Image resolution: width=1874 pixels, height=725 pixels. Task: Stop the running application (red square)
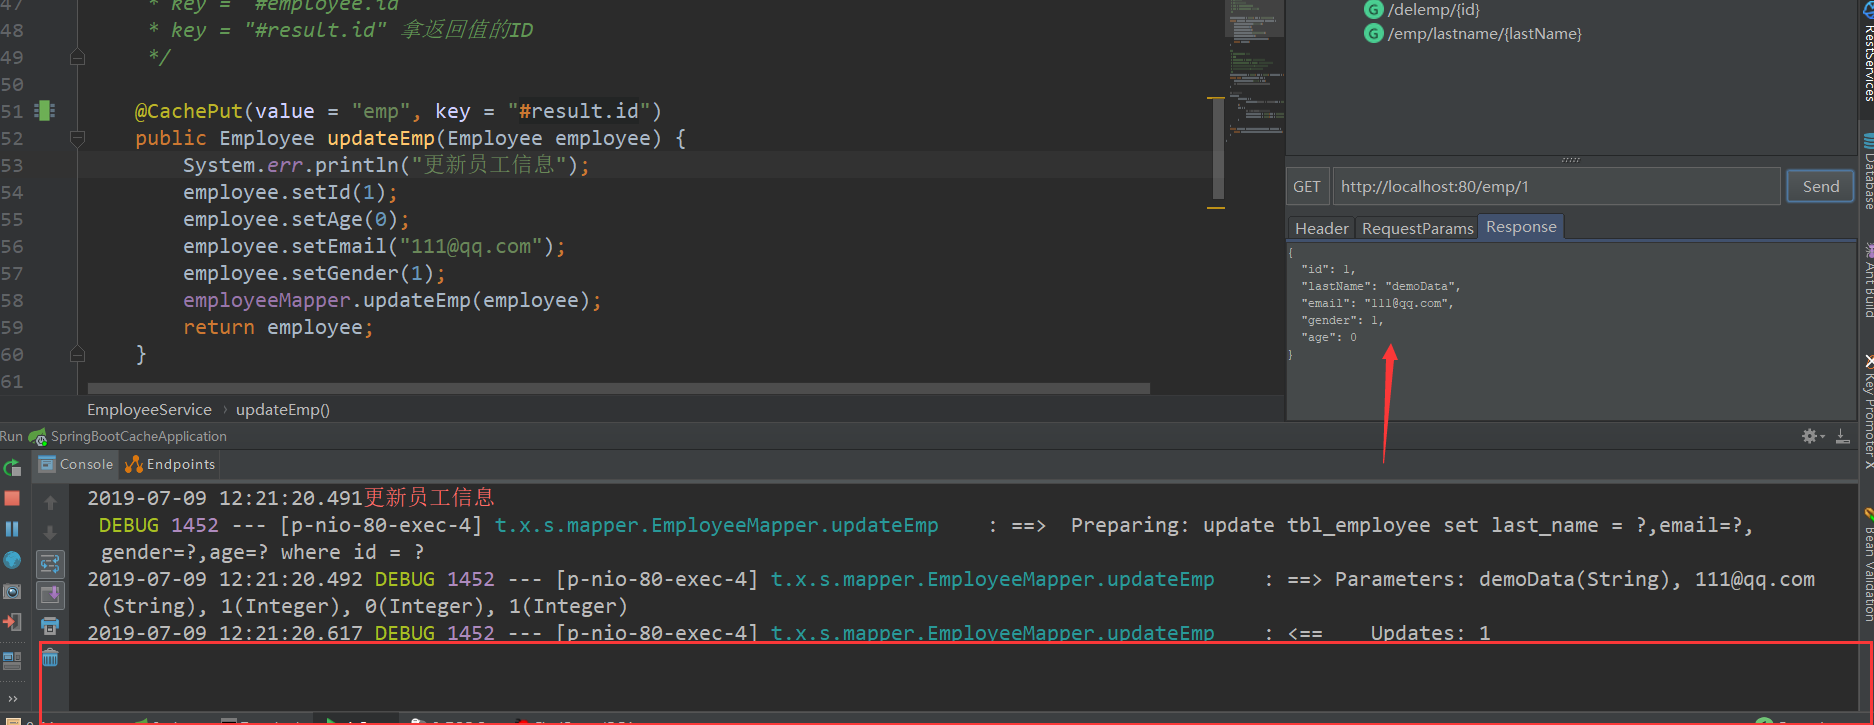[12, 498]
